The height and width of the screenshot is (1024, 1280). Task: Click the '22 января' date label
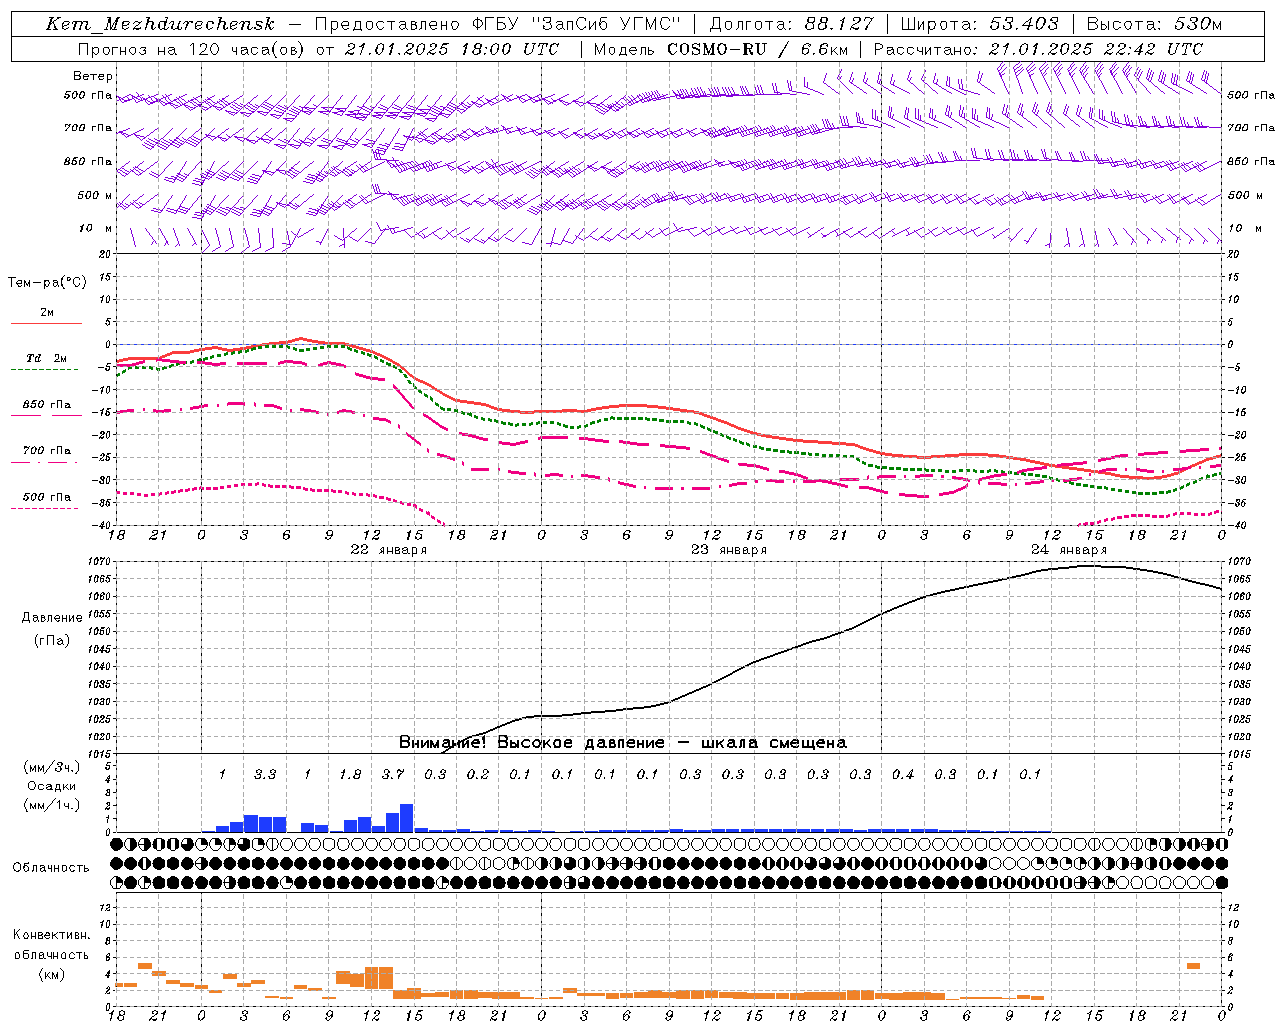[x=388, y=550]
